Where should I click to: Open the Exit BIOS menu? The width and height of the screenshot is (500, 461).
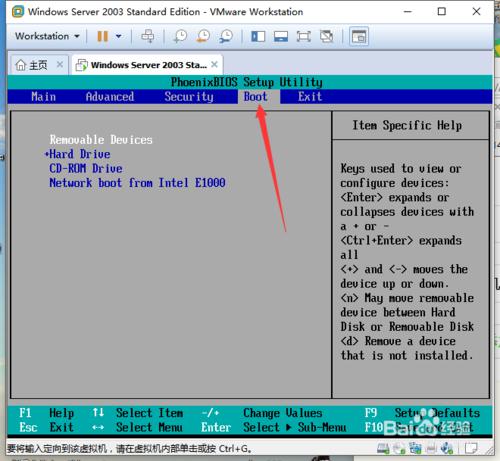click(310, 97)
